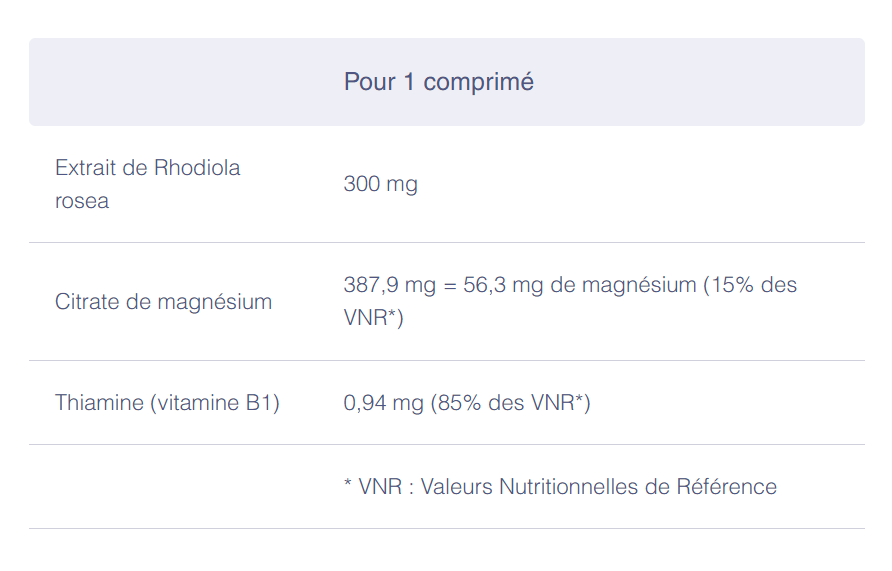Click the "300 mg" dosage value

pyautogui.click(x=380, y=184)
